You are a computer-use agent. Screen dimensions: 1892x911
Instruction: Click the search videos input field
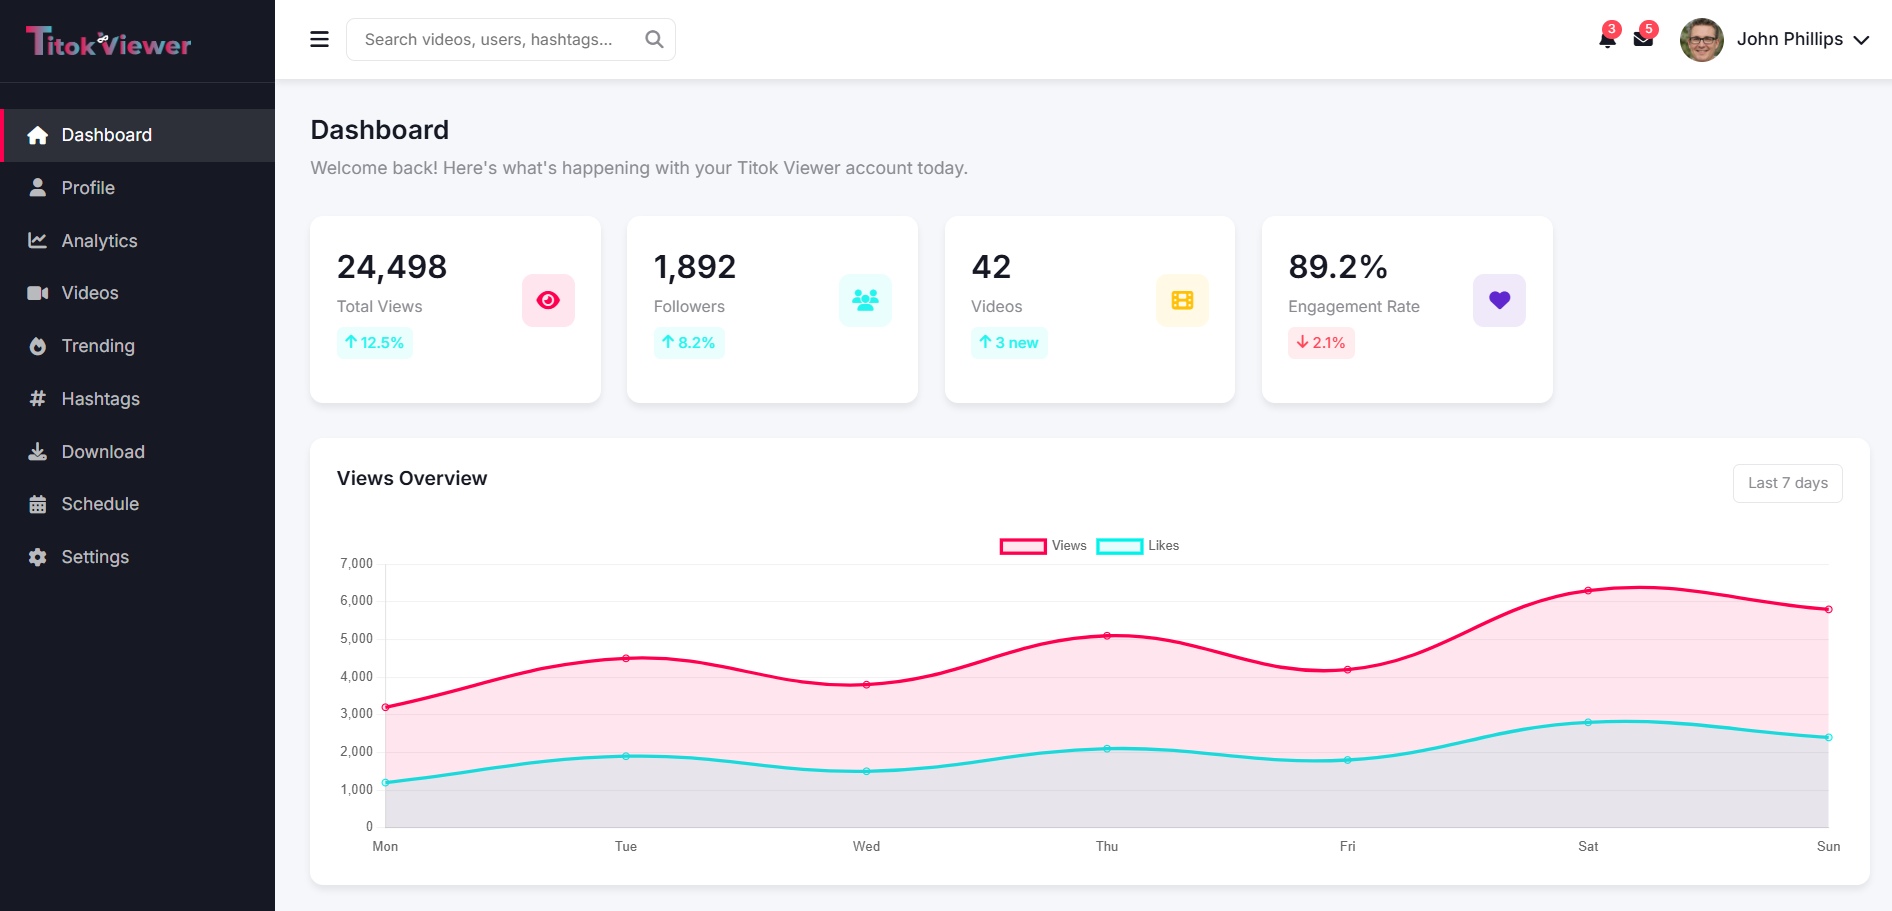click(x=490, y=39)
